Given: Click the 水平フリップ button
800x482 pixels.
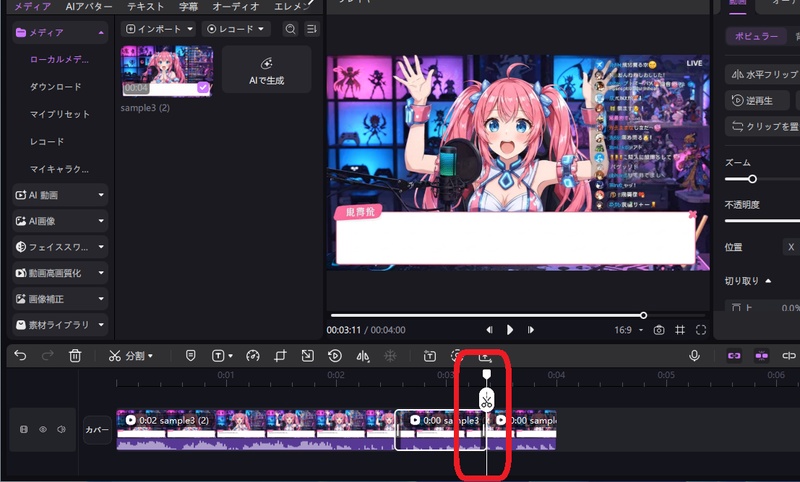Looking at the screenshot, I should pyautogui.click(x=763, y=74).
